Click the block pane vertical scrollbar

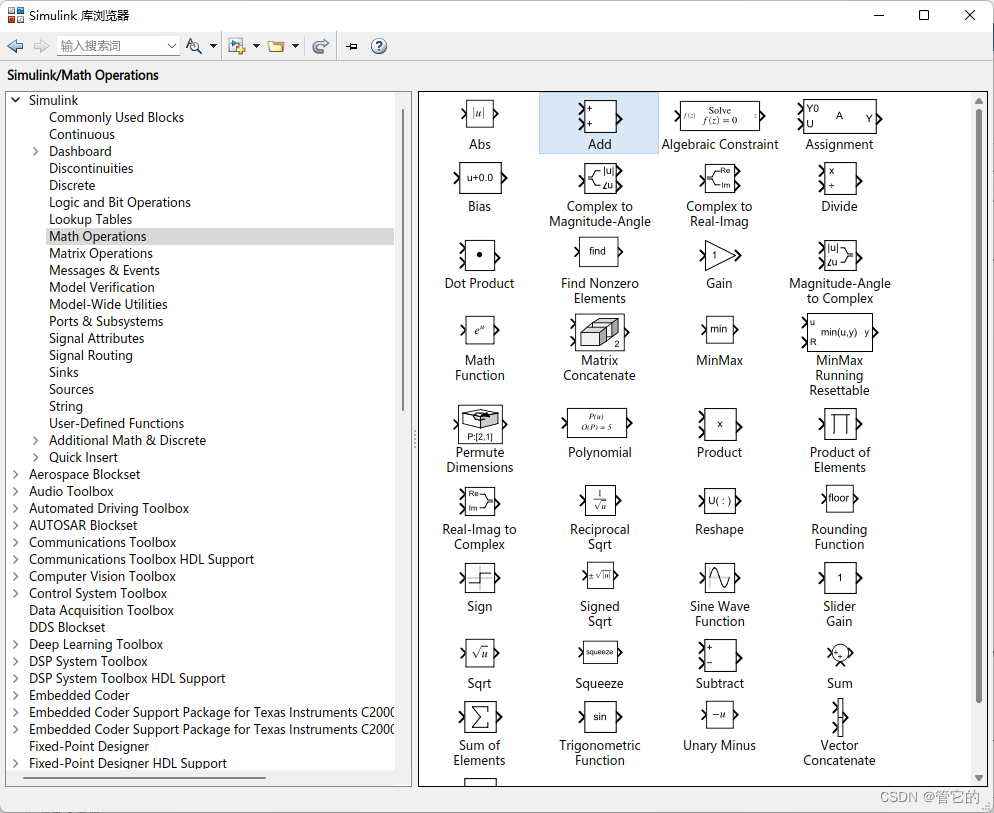[979, 400]
